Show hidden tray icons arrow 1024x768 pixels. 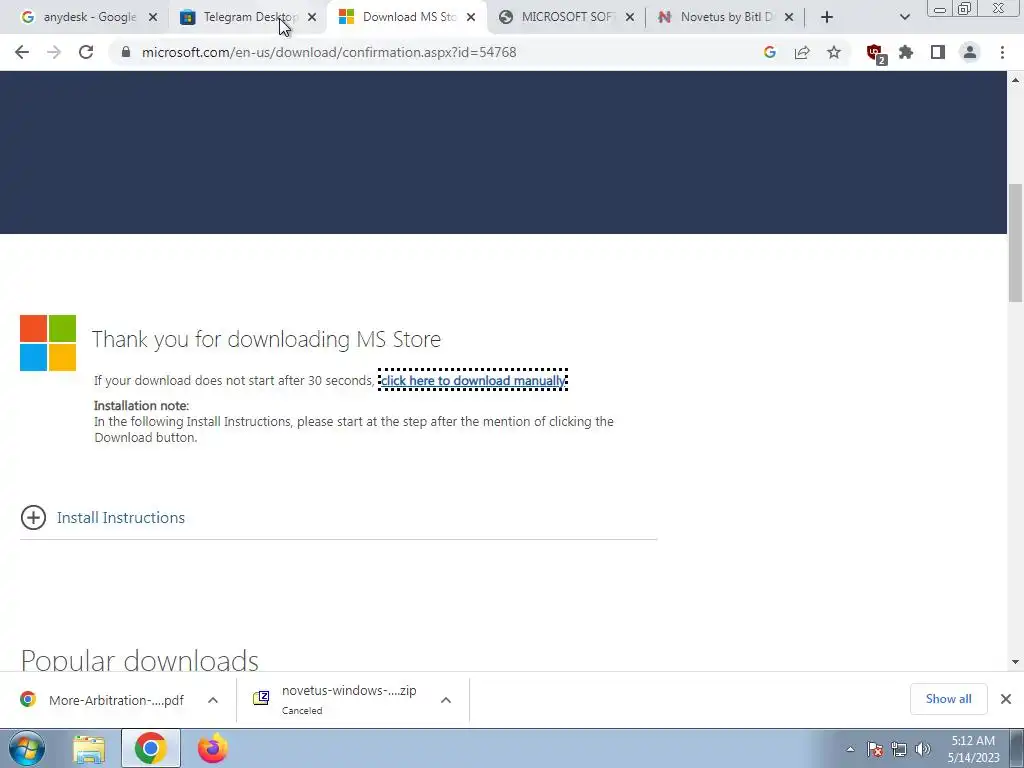point(850,749)
